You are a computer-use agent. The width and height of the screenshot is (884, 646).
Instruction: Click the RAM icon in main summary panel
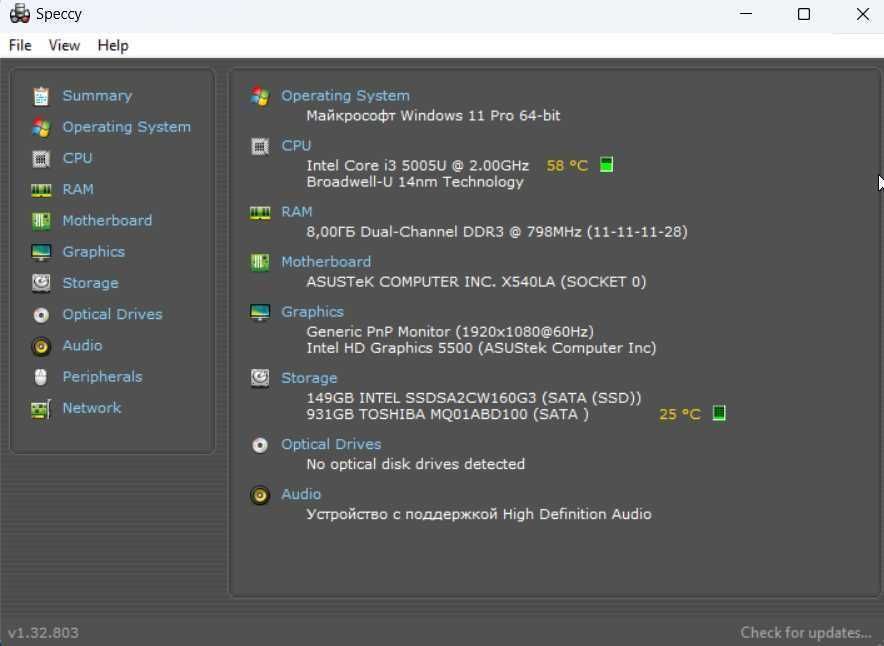pos(260,213)
